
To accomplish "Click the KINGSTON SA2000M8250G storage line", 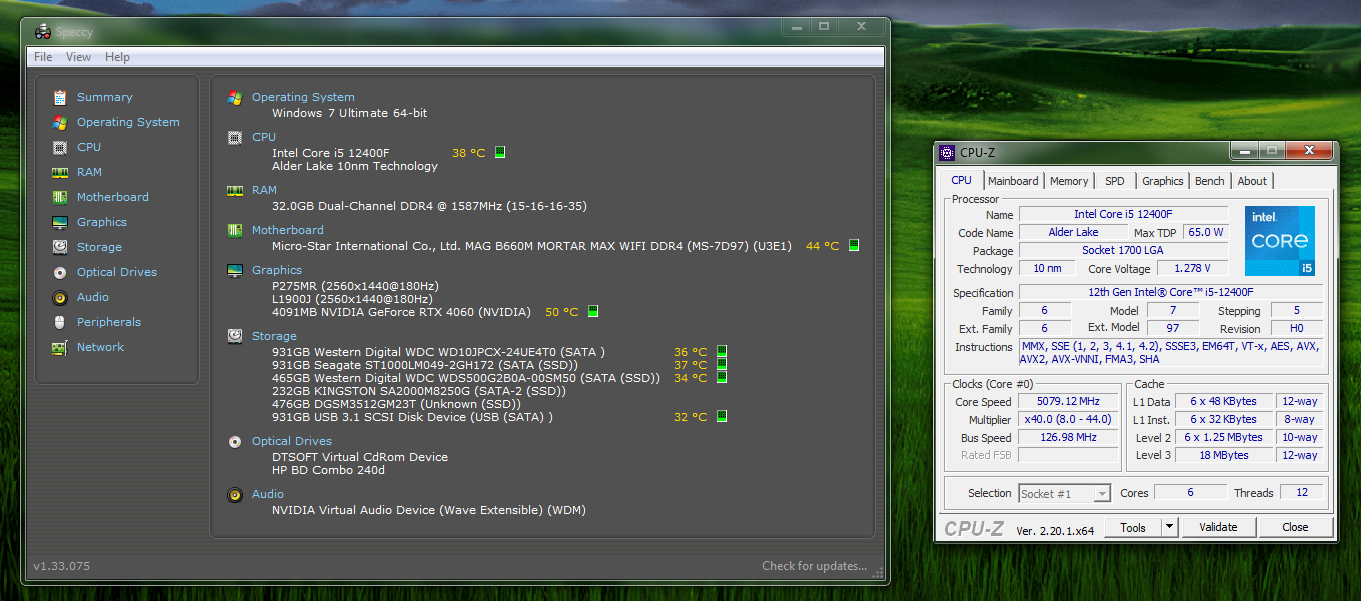I will [x=419, y=391].
